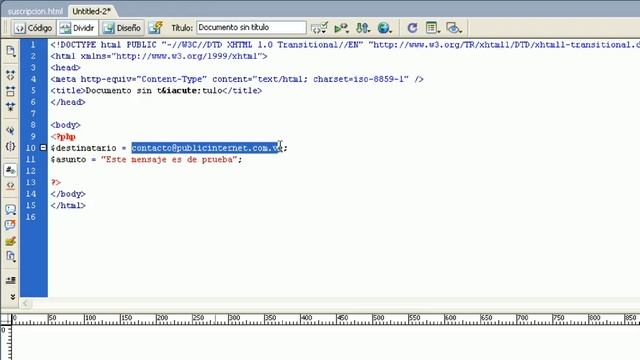Toggle Highlight Invalid HTML icon
640x360 pixels.
click(x=11, y=186)
